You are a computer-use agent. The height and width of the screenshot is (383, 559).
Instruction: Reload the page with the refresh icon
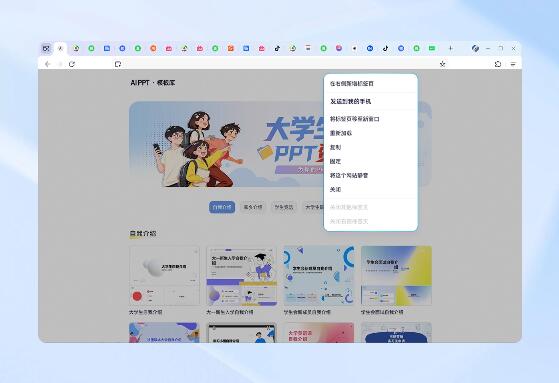point(72,64)
